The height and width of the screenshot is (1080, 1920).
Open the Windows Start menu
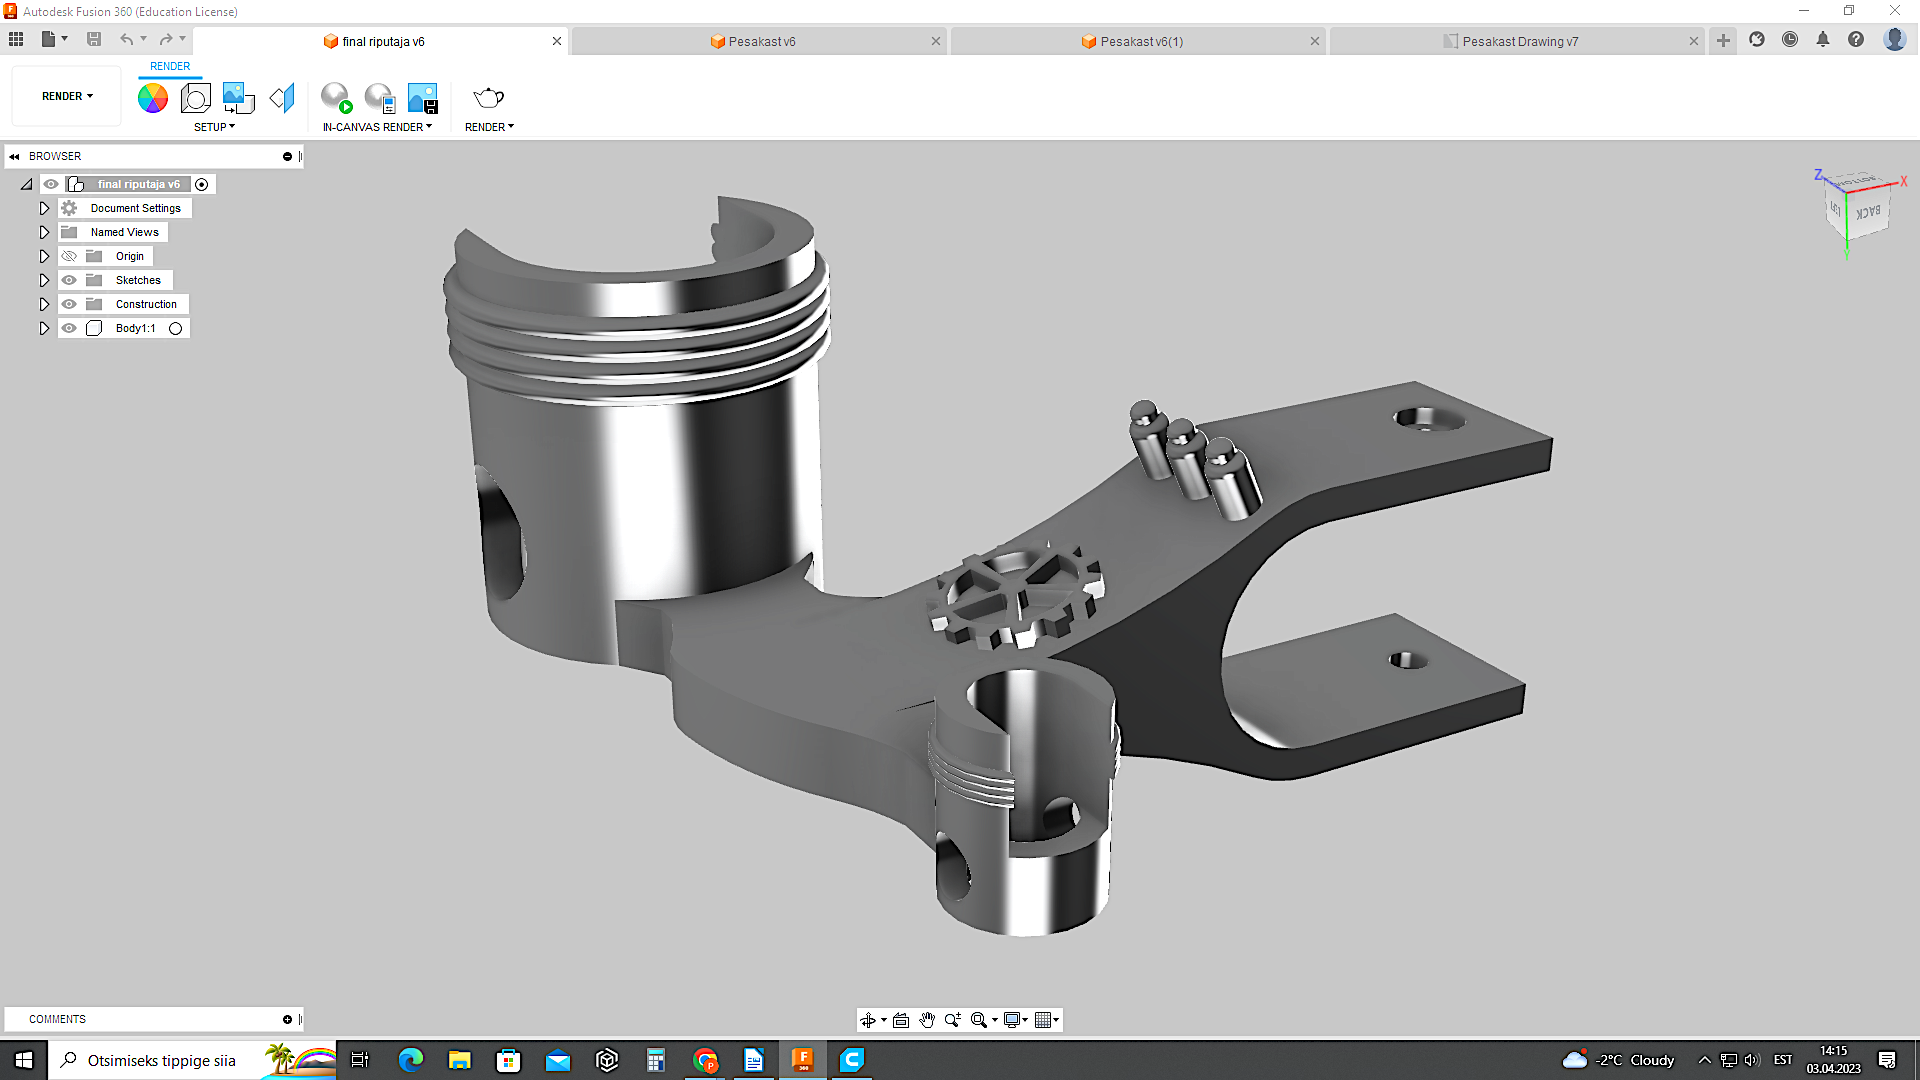(x=24, y=1060)
